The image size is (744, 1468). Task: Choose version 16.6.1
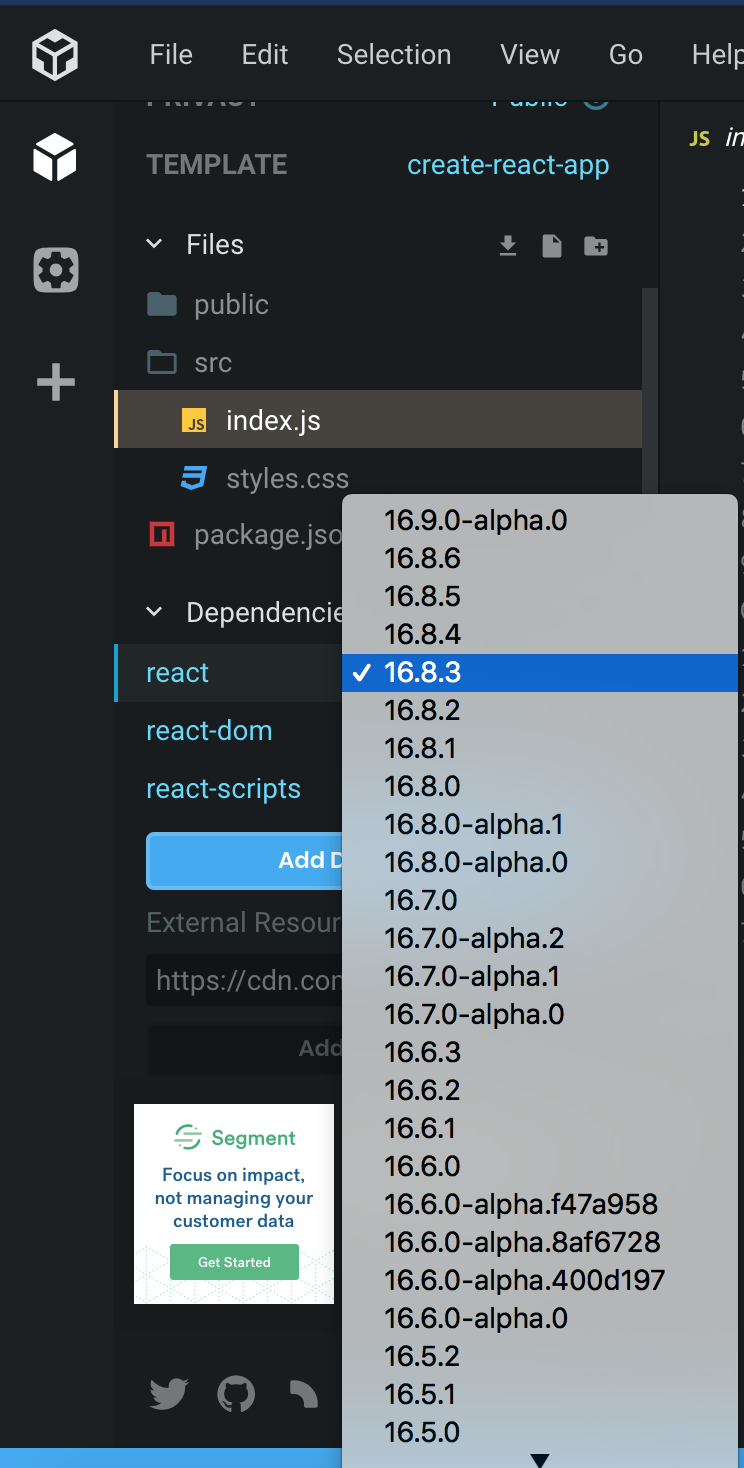[x=540, y=1128]
